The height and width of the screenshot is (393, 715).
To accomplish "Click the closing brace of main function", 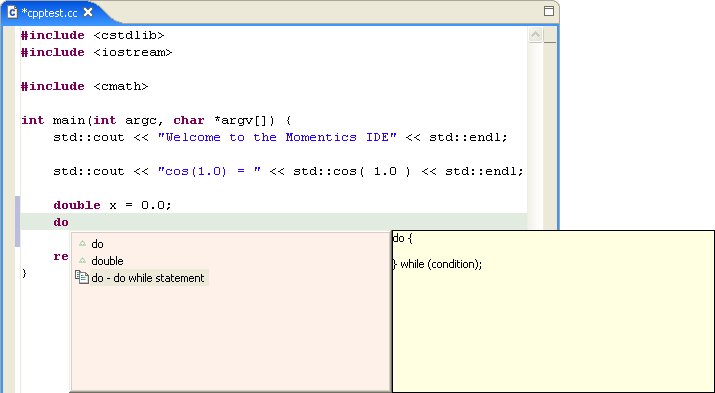I will [x=24, y=273].
